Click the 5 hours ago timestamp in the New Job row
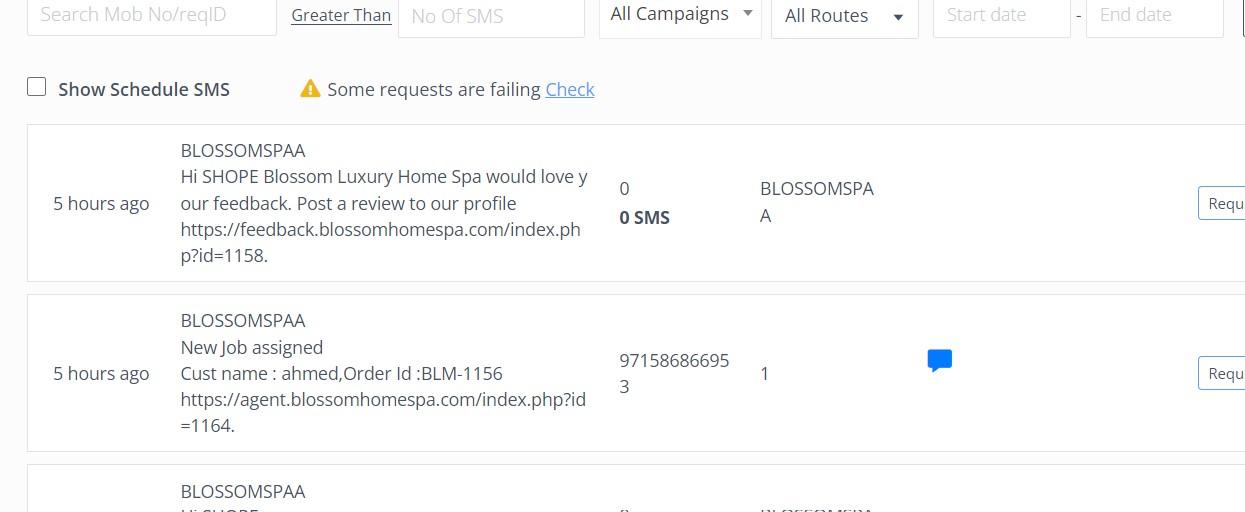 click(x=101, y=373)
